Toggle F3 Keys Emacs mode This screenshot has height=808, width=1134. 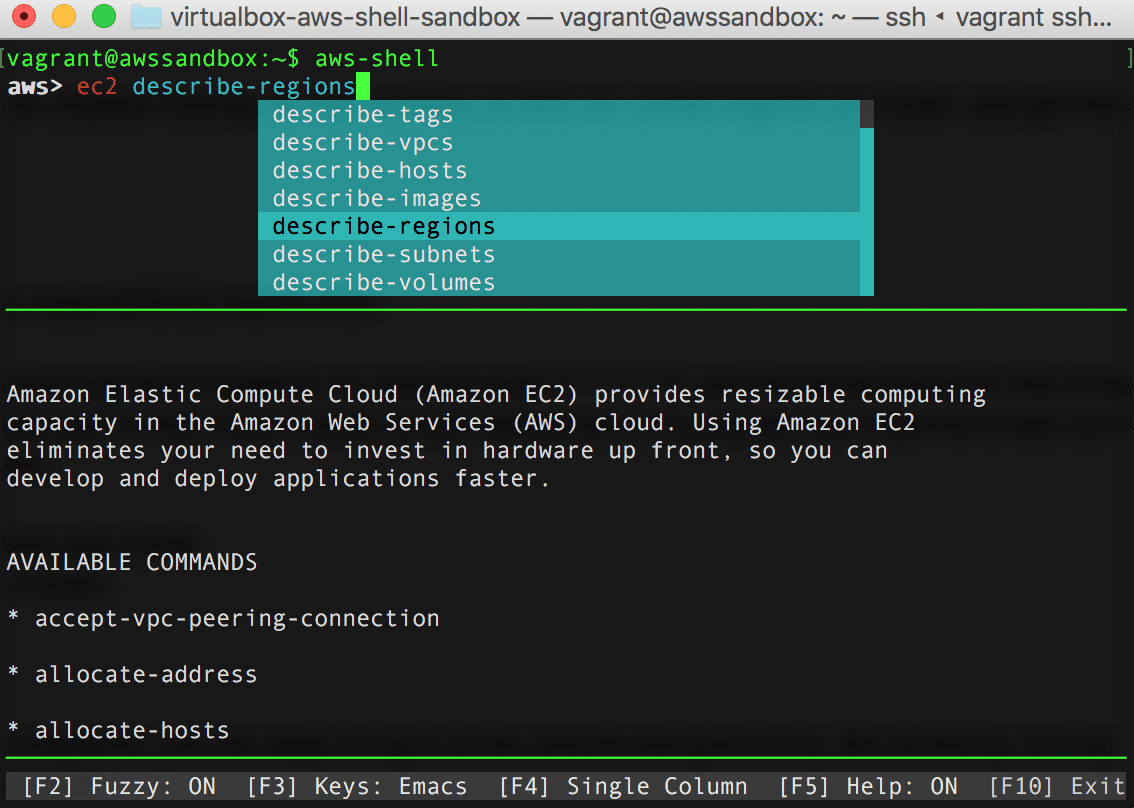click(357, 786)
